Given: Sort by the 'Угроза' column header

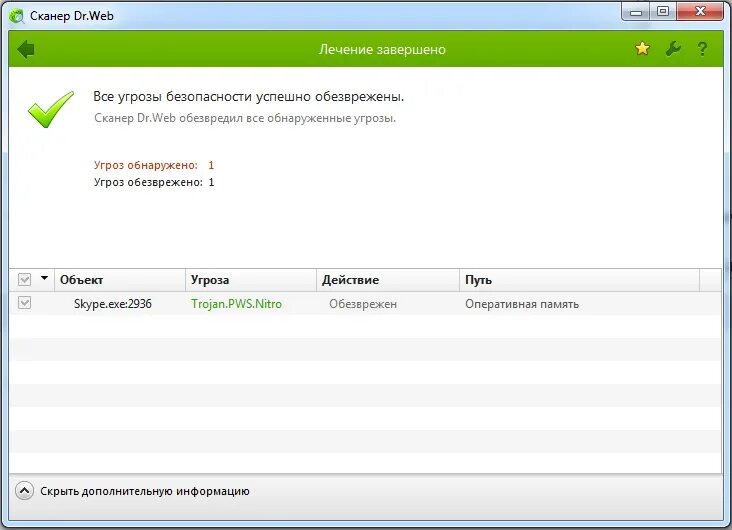Looking at the screenshot, I should 251,280.
